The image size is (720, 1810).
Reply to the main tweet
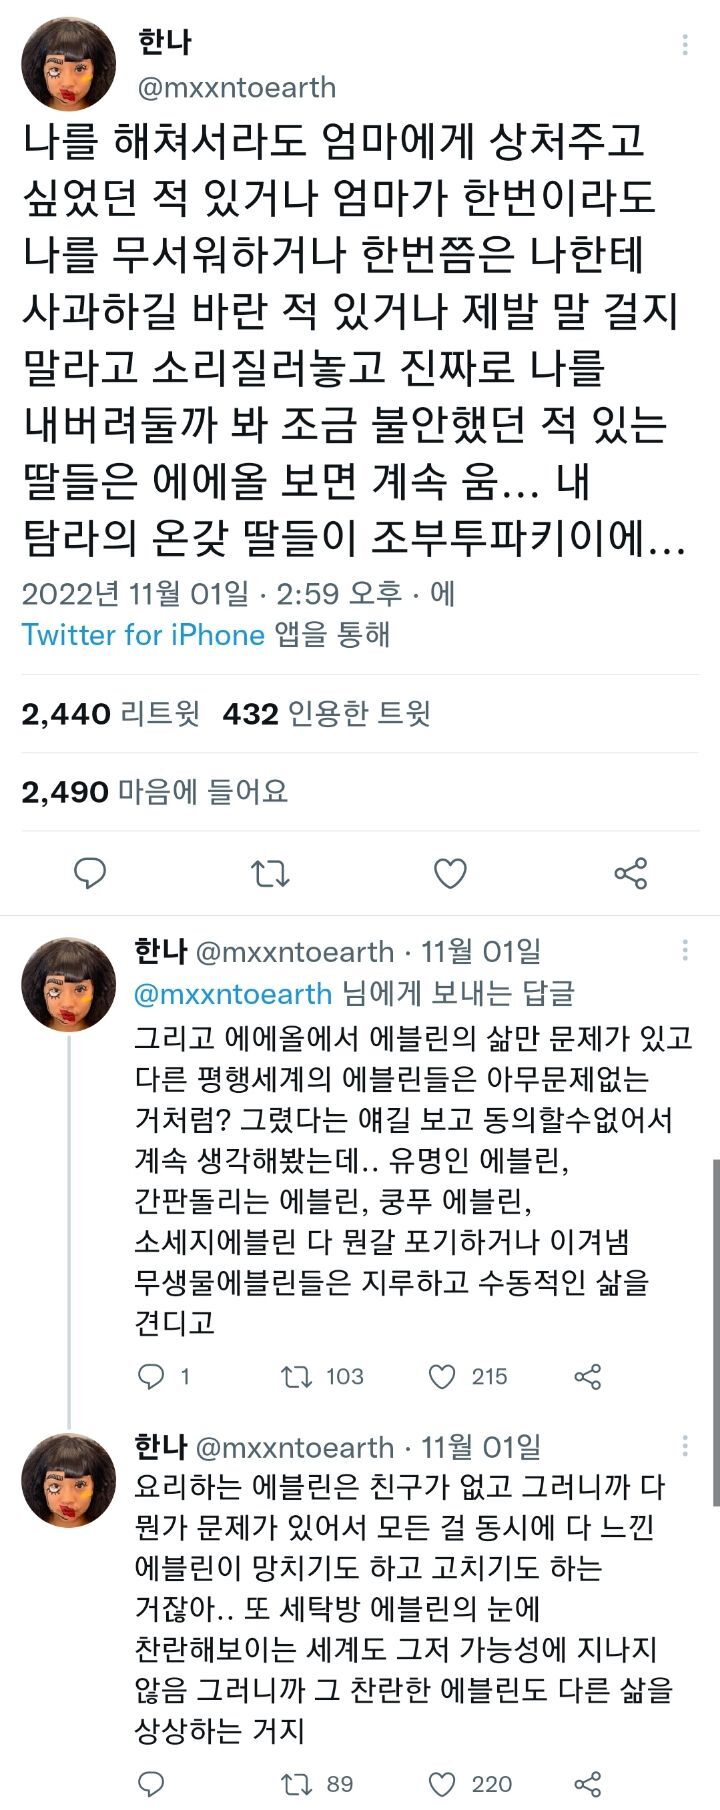[90, 873]
